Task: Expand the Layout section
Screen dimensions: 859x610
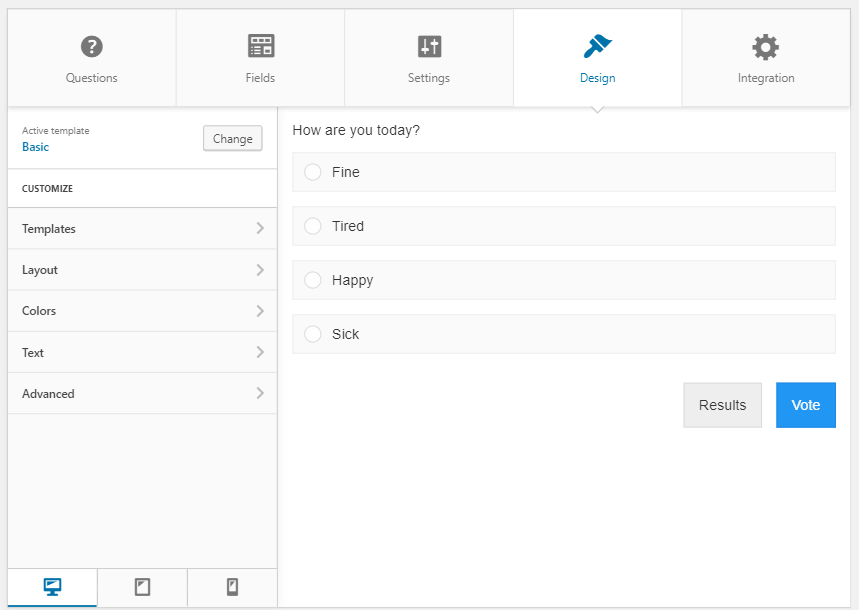Action: [x=142, y=270]
